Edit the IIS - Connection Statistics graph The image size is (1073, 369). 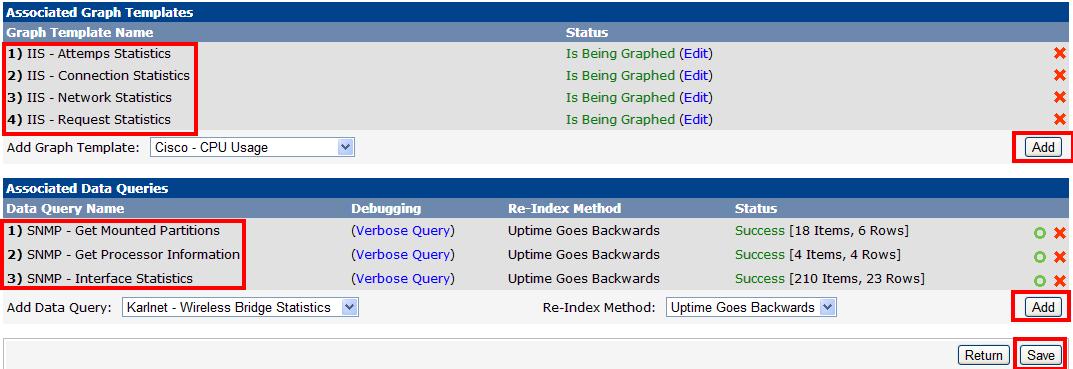tap(695, 75)
